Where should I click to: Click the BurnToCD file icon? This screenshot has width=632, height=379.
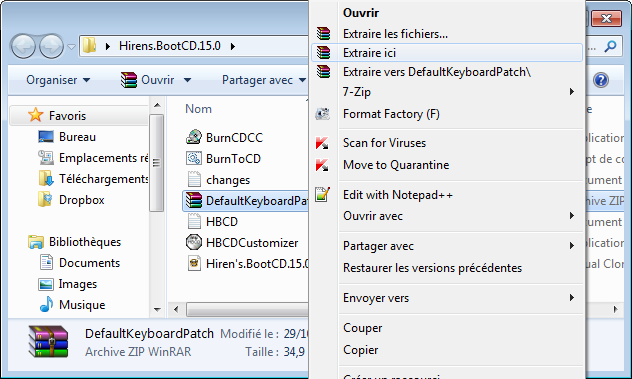(x=194, y=158)
